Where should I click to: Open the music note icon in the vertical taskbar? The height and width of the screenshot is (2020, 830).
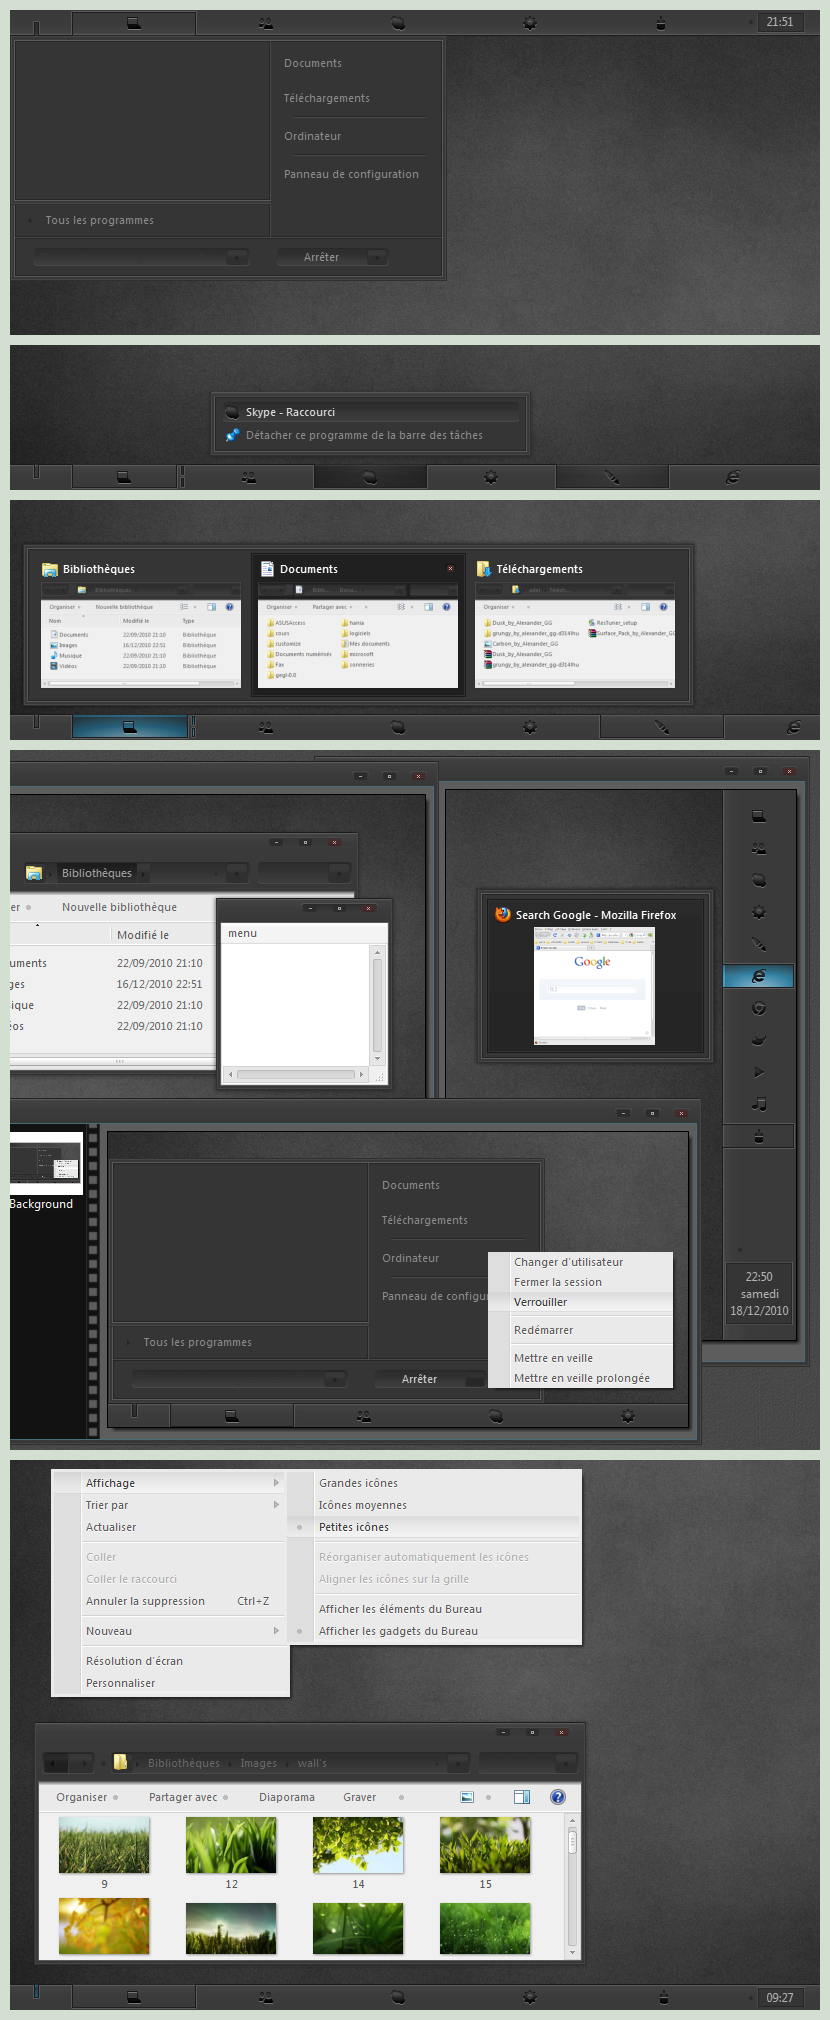tap(759, 1104)
